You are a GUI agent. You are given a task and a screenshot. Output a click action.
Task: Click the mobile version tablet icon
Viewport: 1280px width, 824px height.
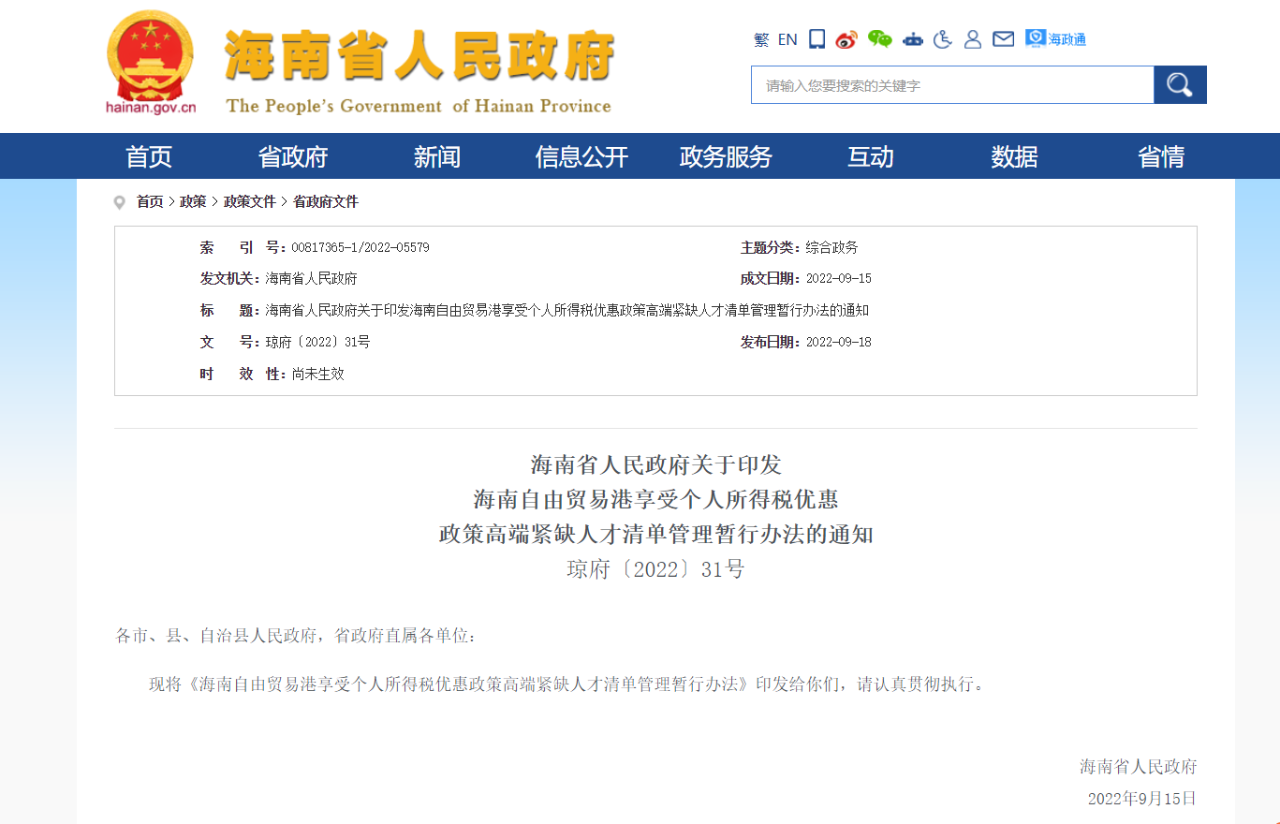817,39
